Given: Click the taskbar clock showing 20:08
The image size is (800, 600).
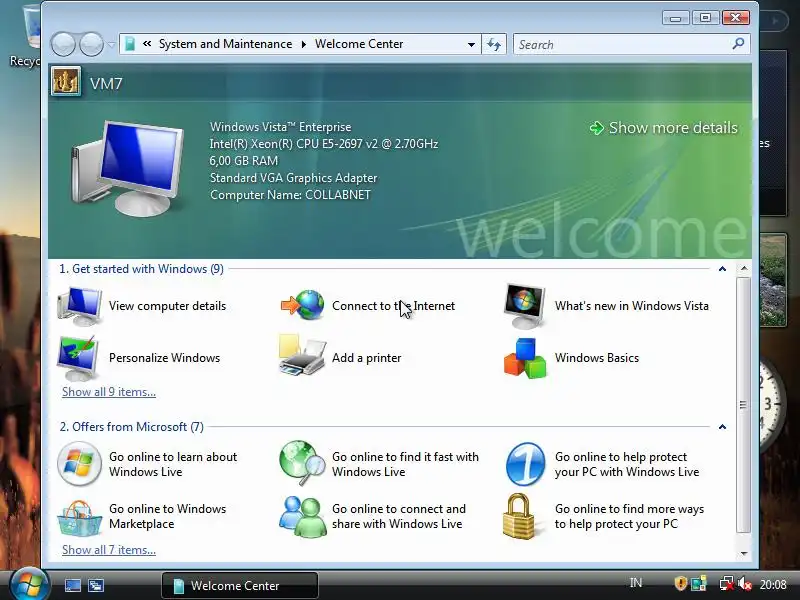Looking at the screenshot, I should [773, 584].
